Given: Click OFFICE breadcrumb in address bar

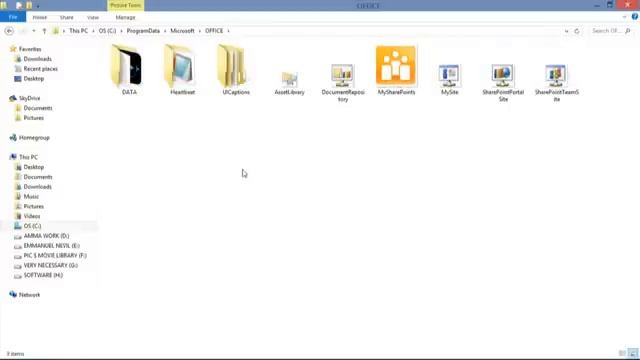Looking at the screenshot, I should 214,31.
